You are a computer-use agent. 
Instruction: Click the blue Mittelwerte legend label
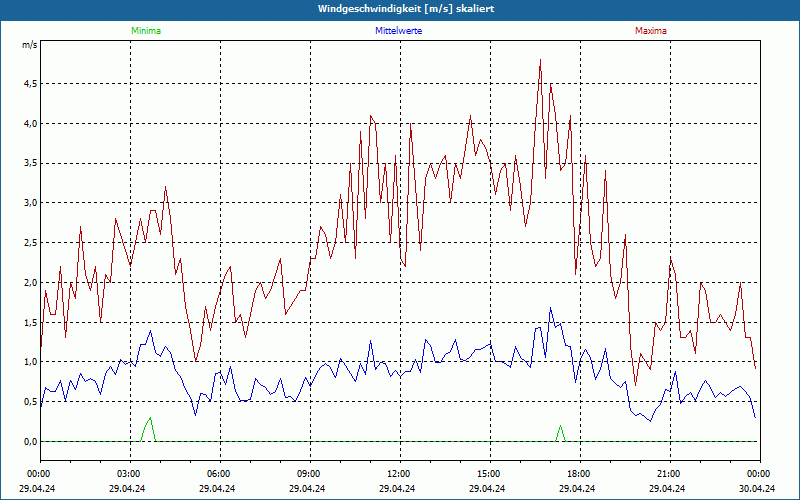398,31
